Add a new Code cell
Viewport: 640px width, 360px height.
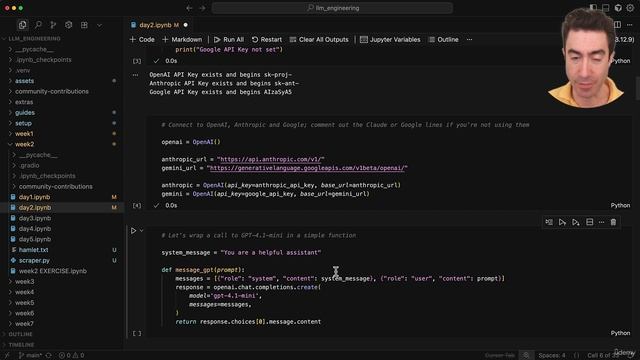click(142, 40)
